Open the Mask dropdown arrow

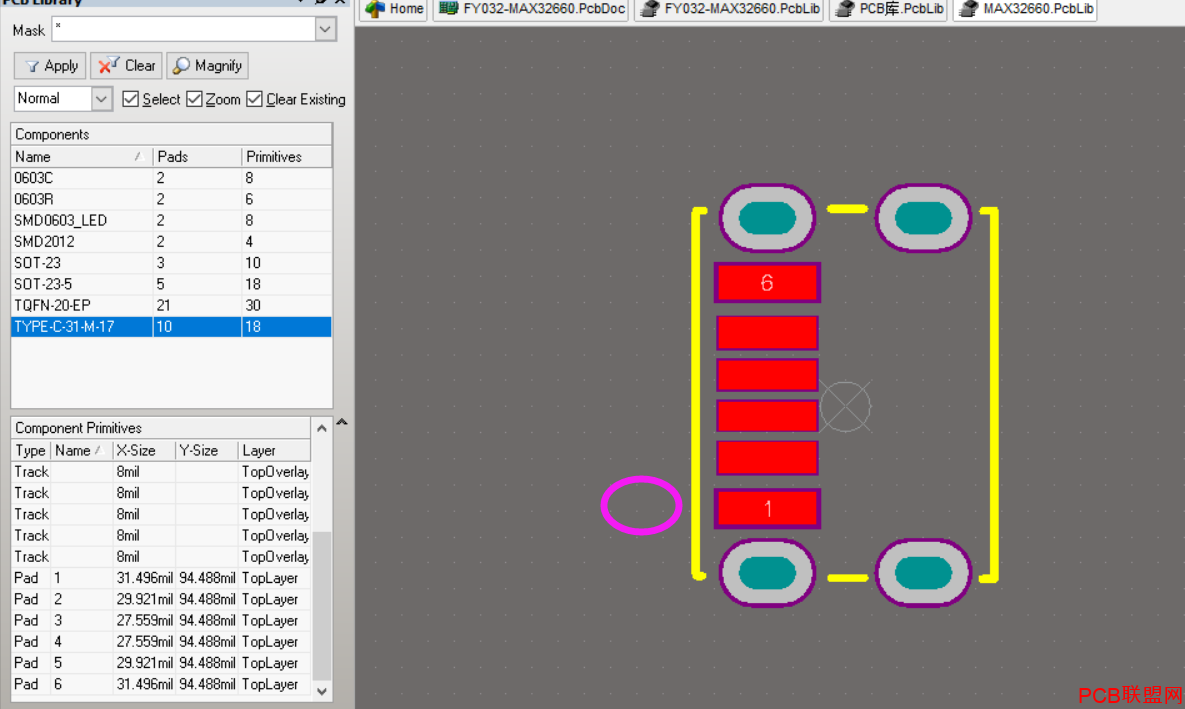coord(325,29)
